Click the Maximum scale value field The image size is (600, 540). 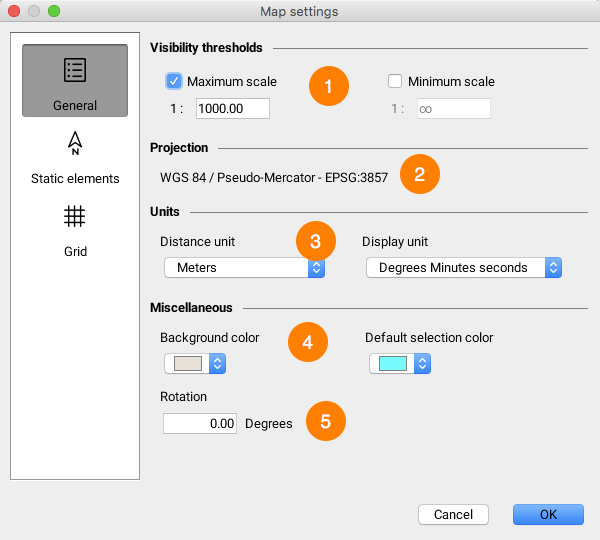point(232,108)
